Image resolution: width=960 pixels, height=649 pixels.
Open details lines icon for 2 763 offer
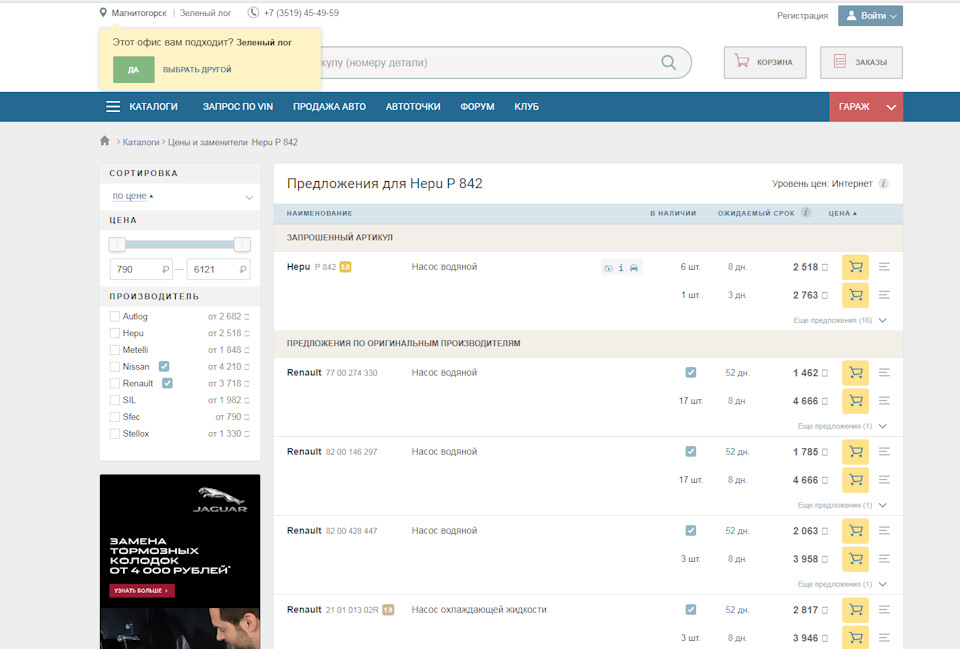click(884, 295)
